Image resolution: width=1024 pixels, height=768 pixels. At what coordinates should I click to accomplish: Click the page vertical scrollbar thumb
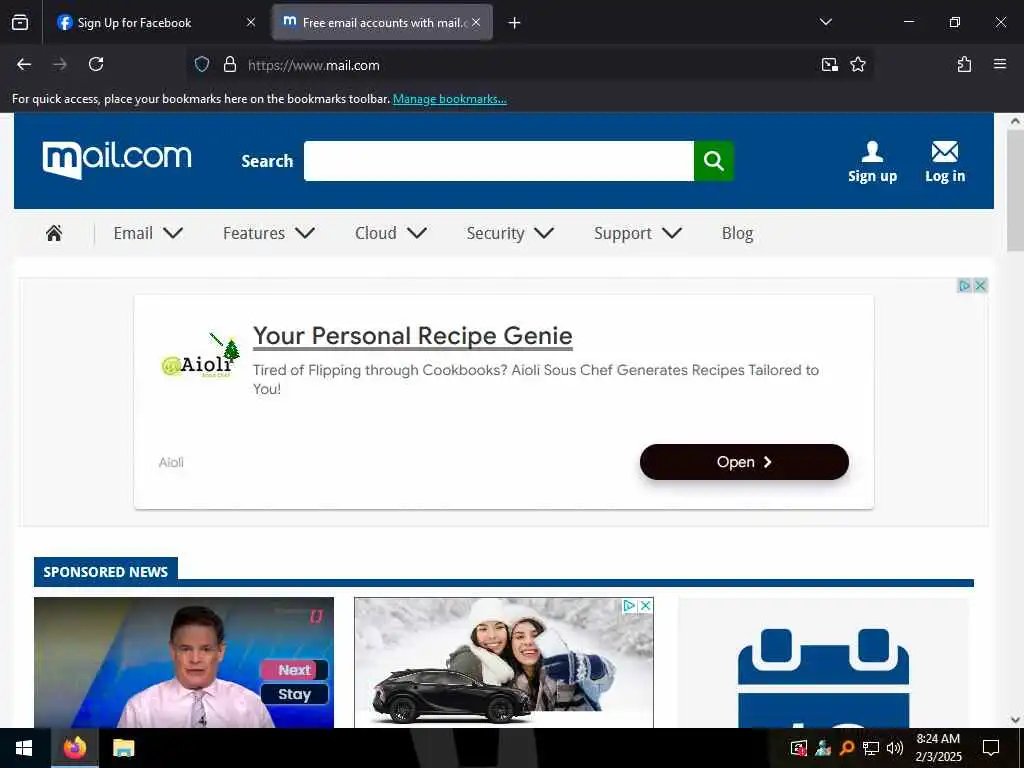[x=1016, y=190]
